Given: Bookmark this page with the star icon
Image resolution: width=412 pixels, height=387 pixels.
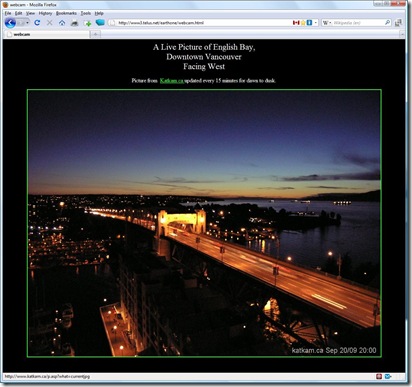Looking at the screenshot, I should pyautogui.click(x=303, y=23).
